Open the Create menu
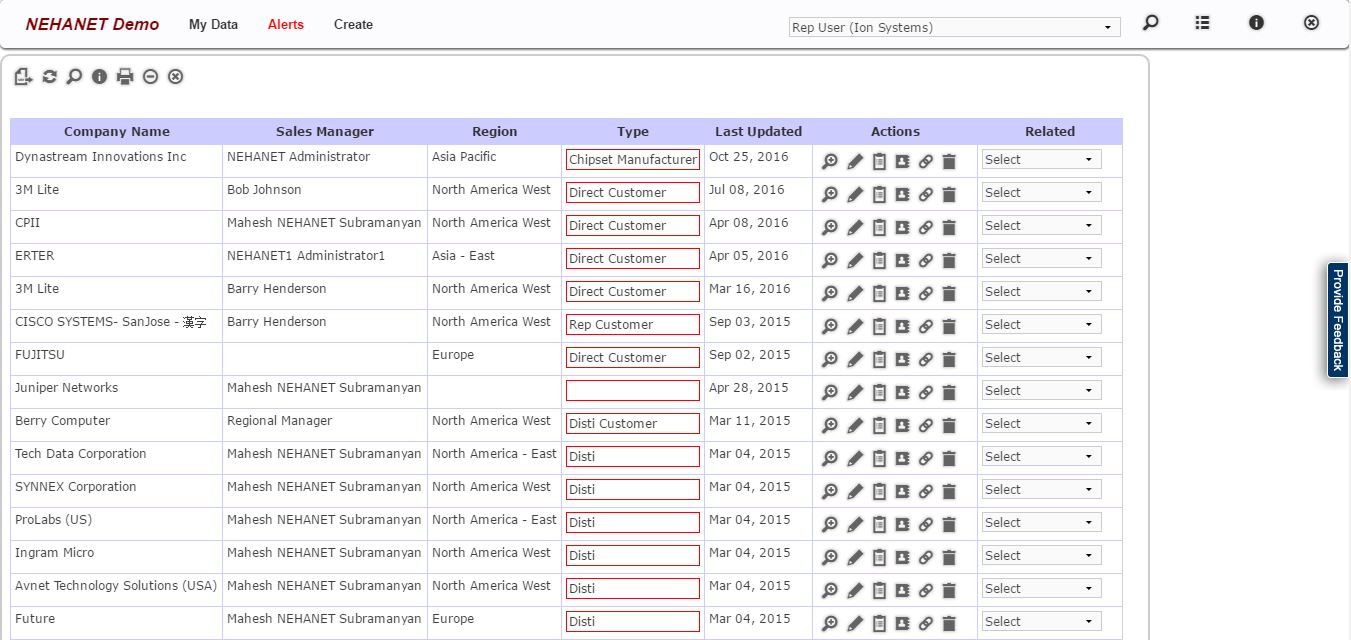Screen dimensions: 1351x640 [x=353, y=25]
